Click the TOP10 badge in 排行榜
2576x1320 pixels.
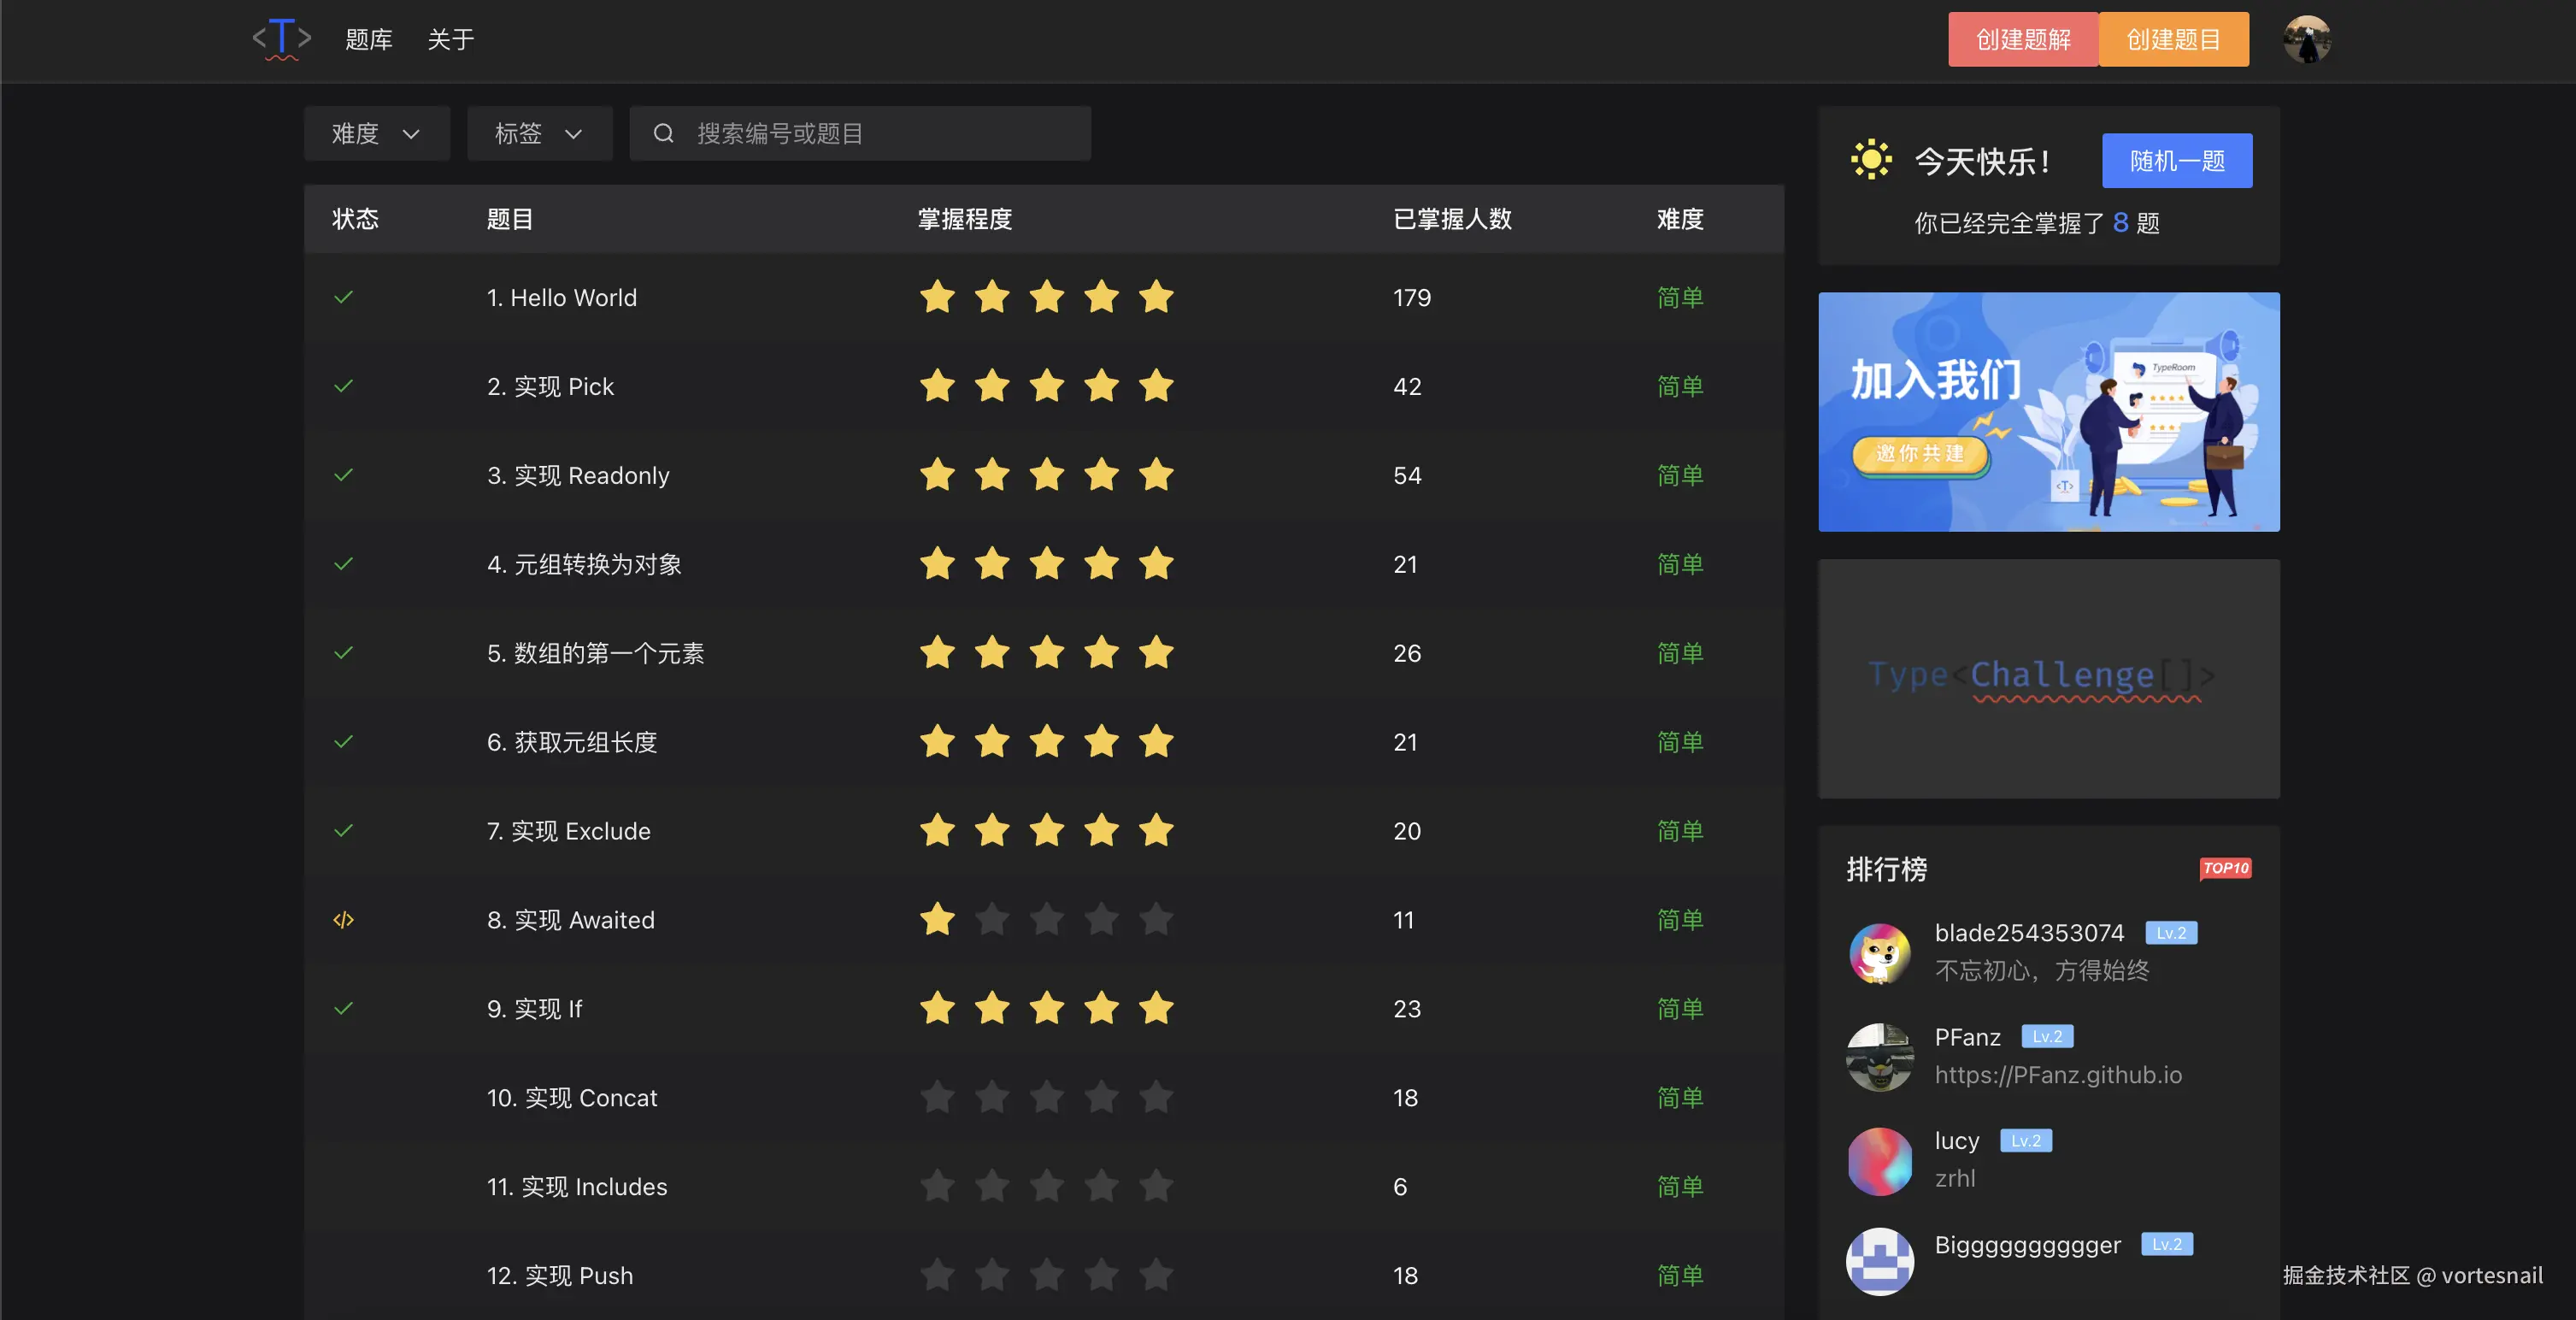click(2225, 868)
